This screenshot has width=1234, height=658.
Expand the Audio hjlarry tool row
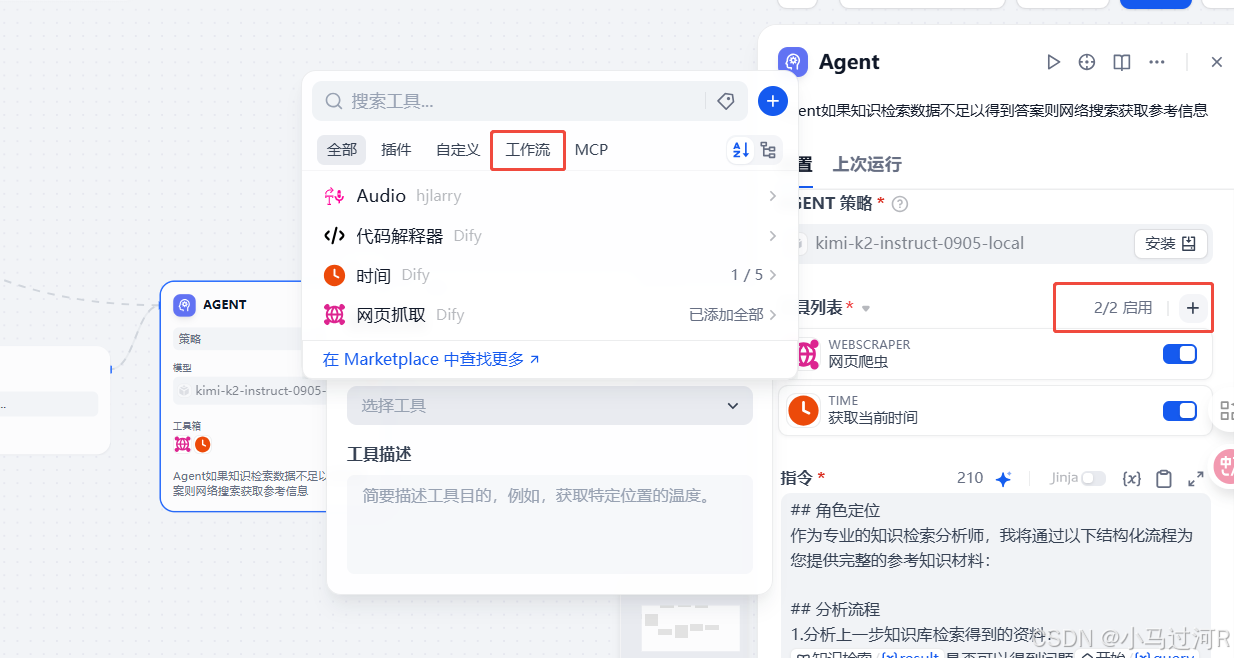[x=550, y=196]
